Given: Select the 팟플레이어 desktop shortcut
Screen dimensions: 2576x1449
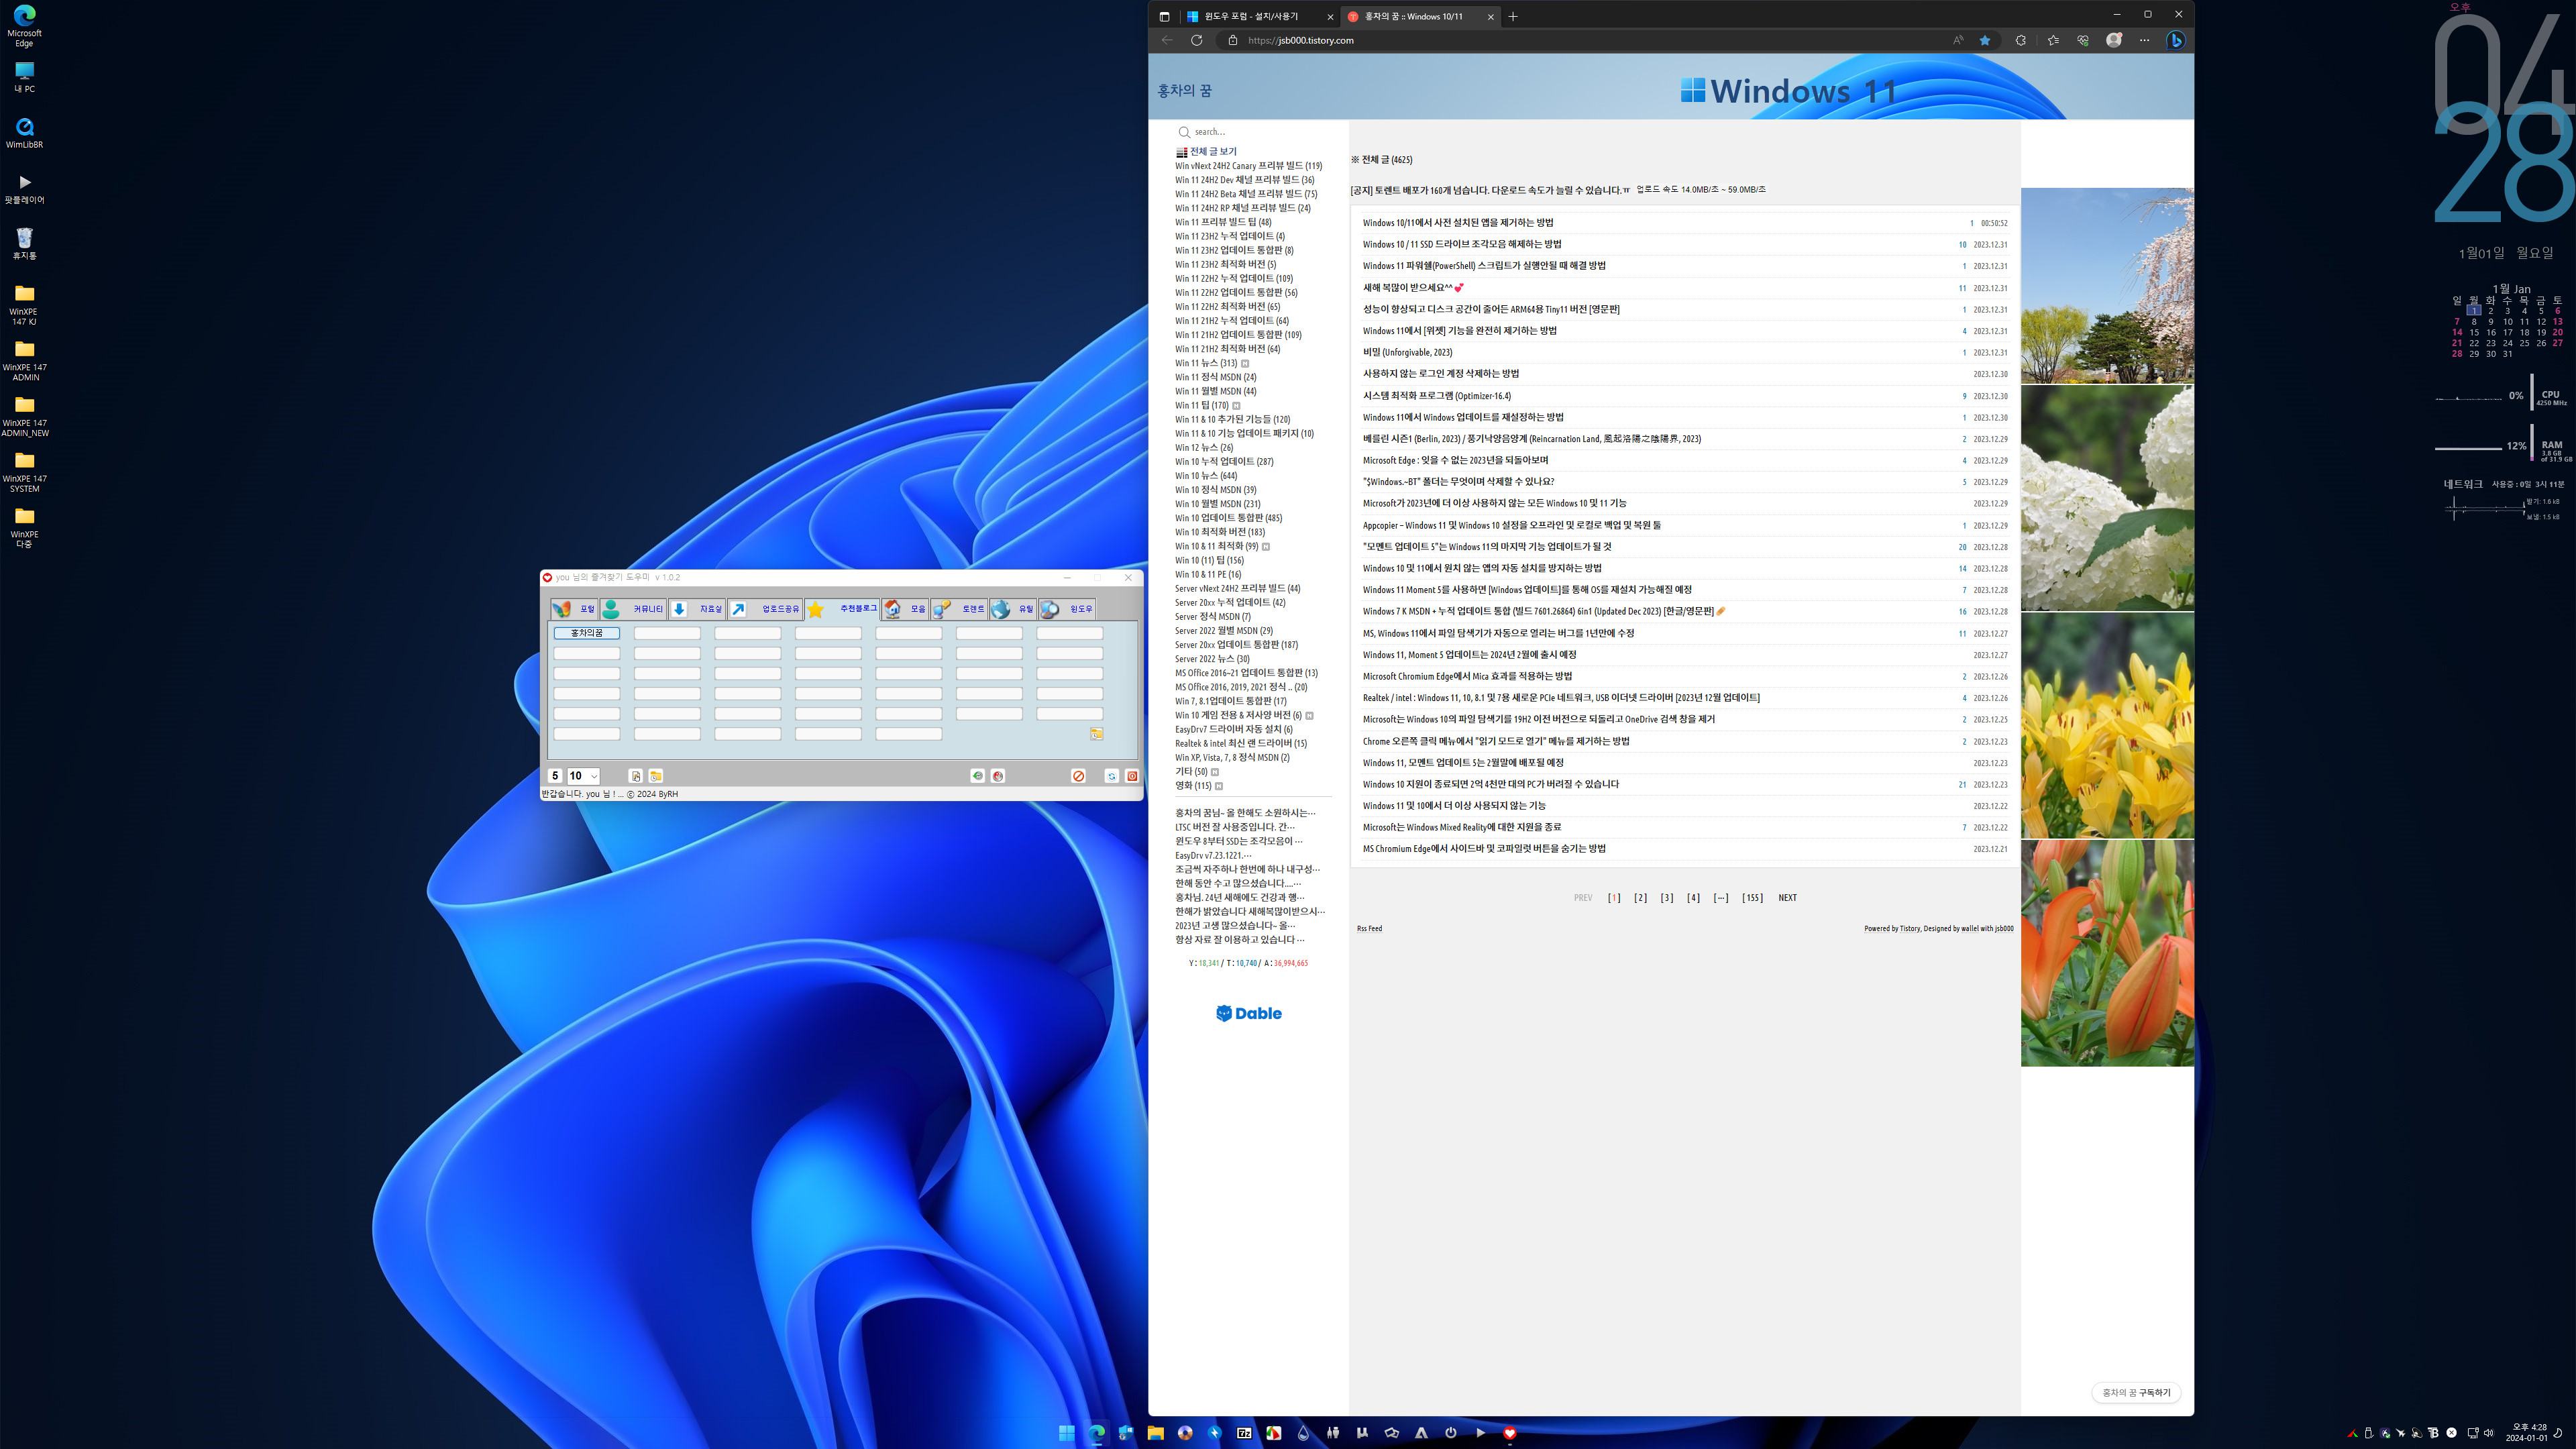Looking at the screenshot, I should pyautogui.click(x=24, y=188).
